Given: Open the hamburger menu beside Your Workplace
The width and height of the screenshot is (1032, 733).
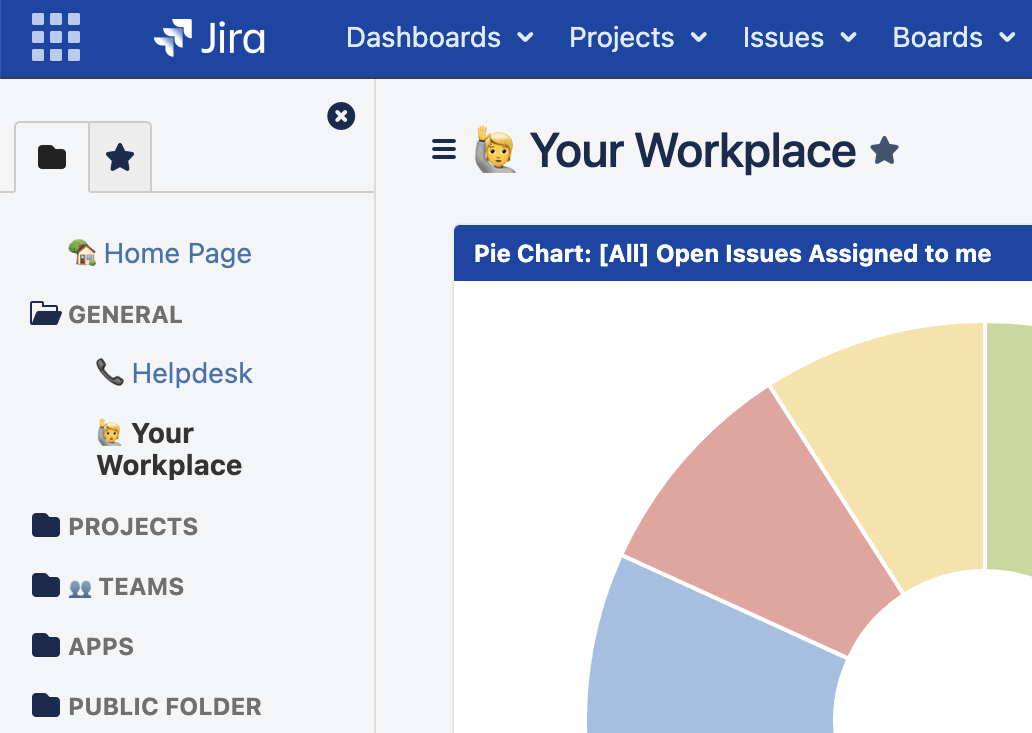Looking at the screenshot, I should (x=443, y=149).
